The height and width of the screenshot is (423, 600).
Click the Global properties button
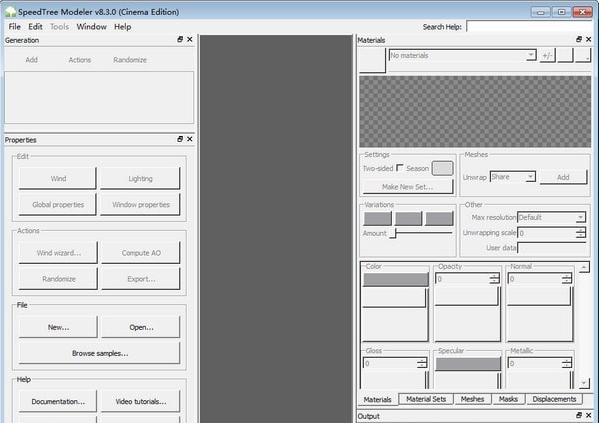click(58, 204)
